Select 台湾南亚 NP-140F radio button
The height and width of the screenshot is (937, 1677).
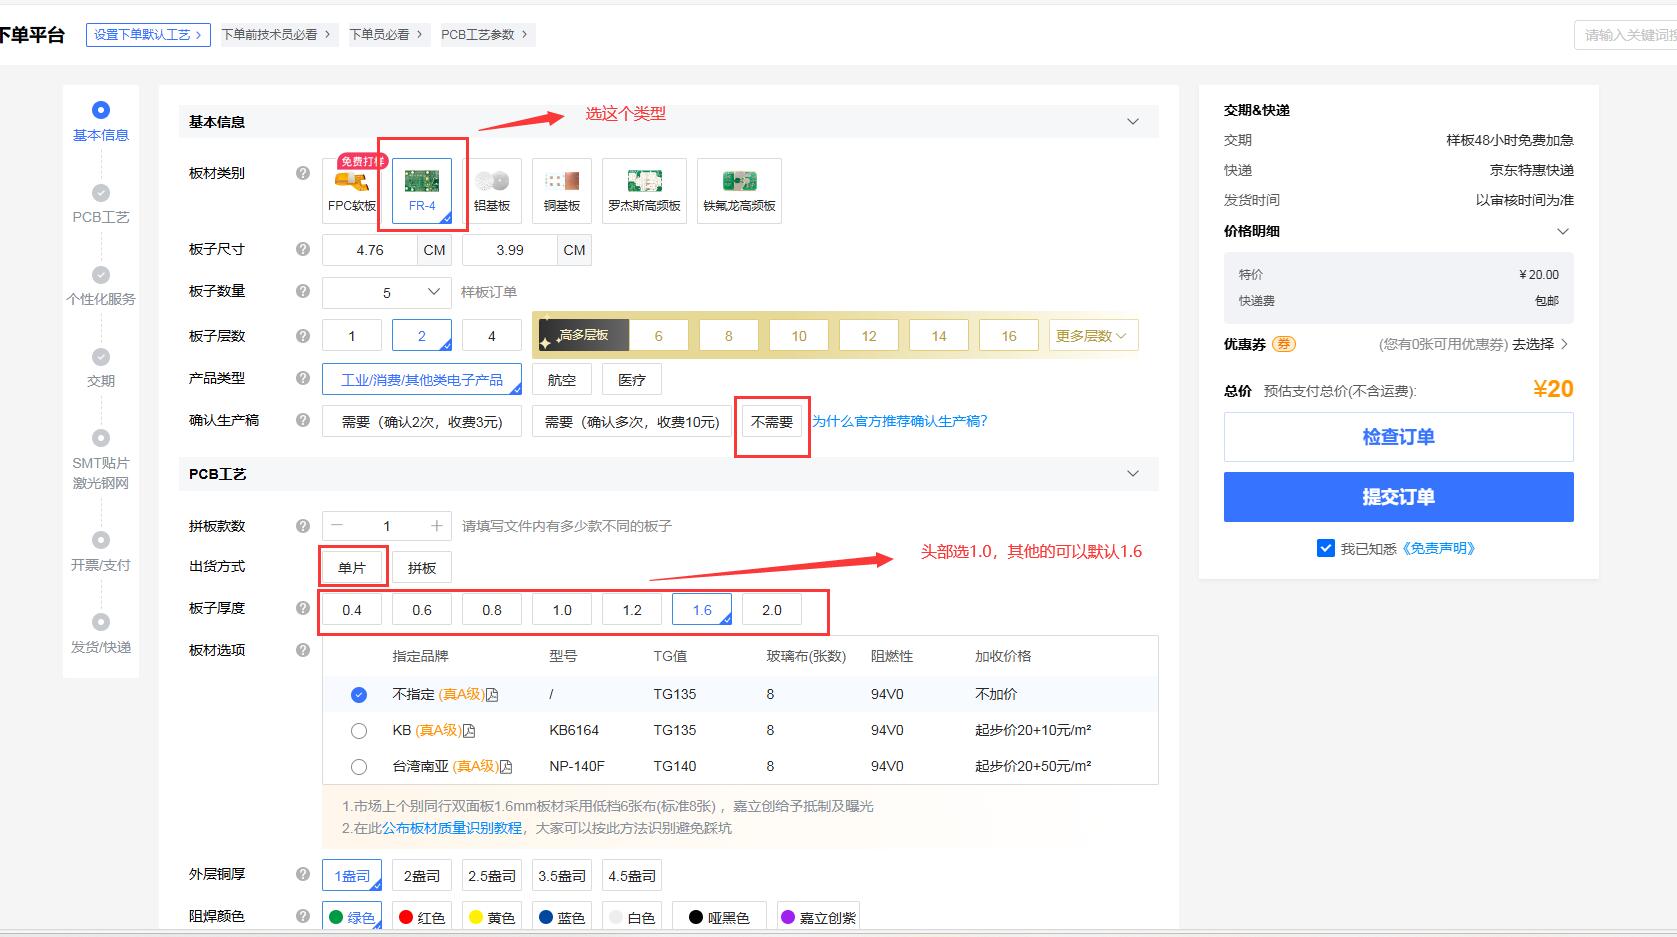coord(359,767)
